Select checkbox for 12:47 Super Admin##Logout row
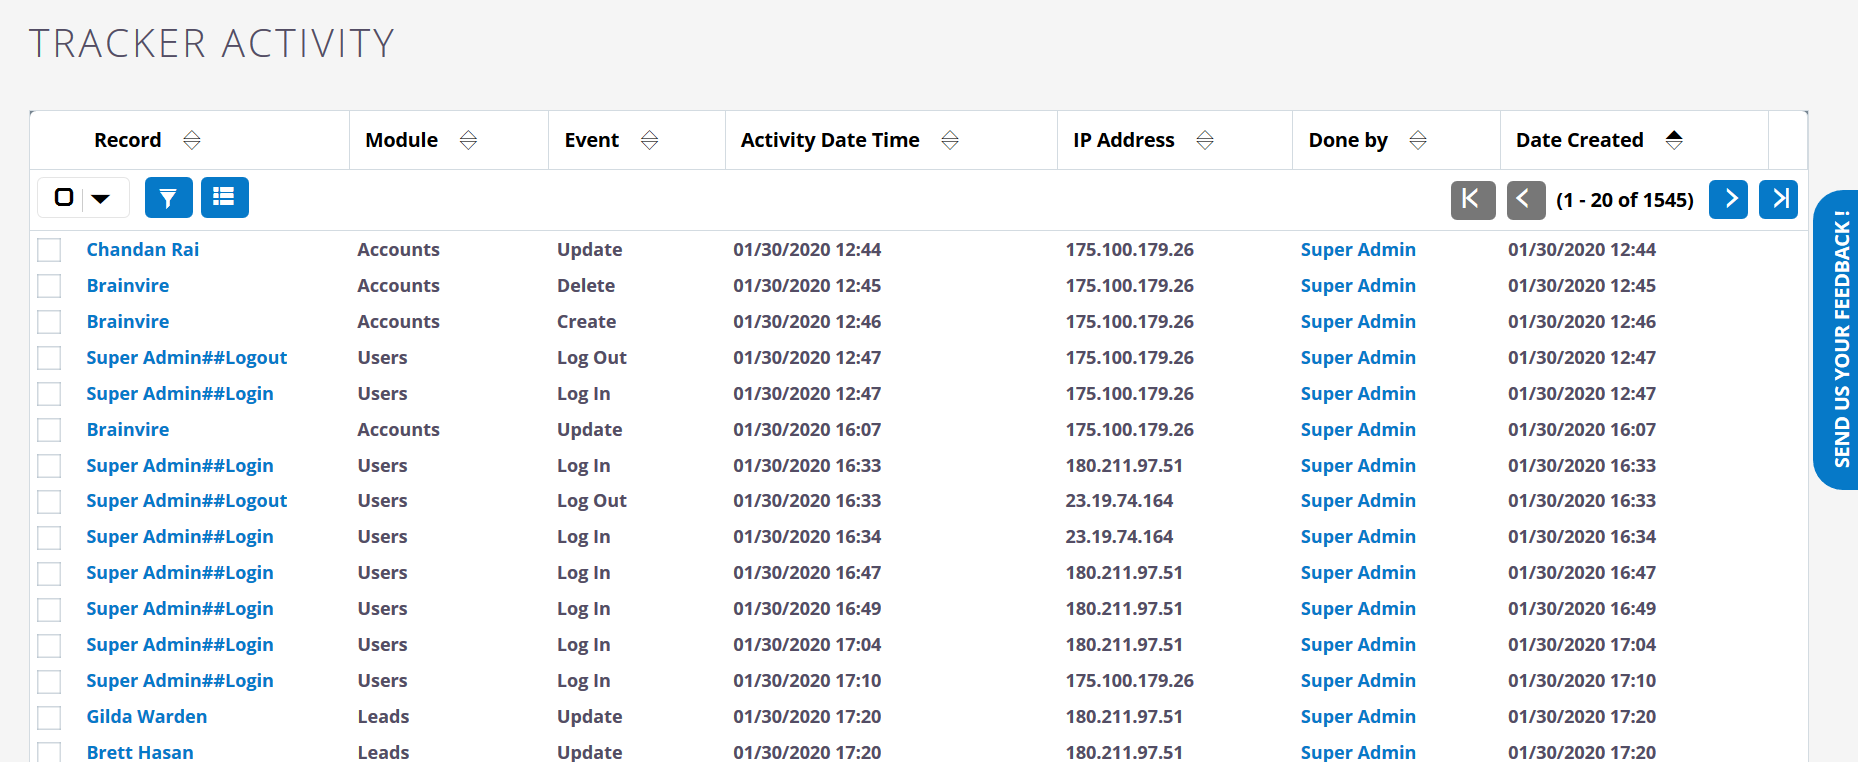 [49, 358]
